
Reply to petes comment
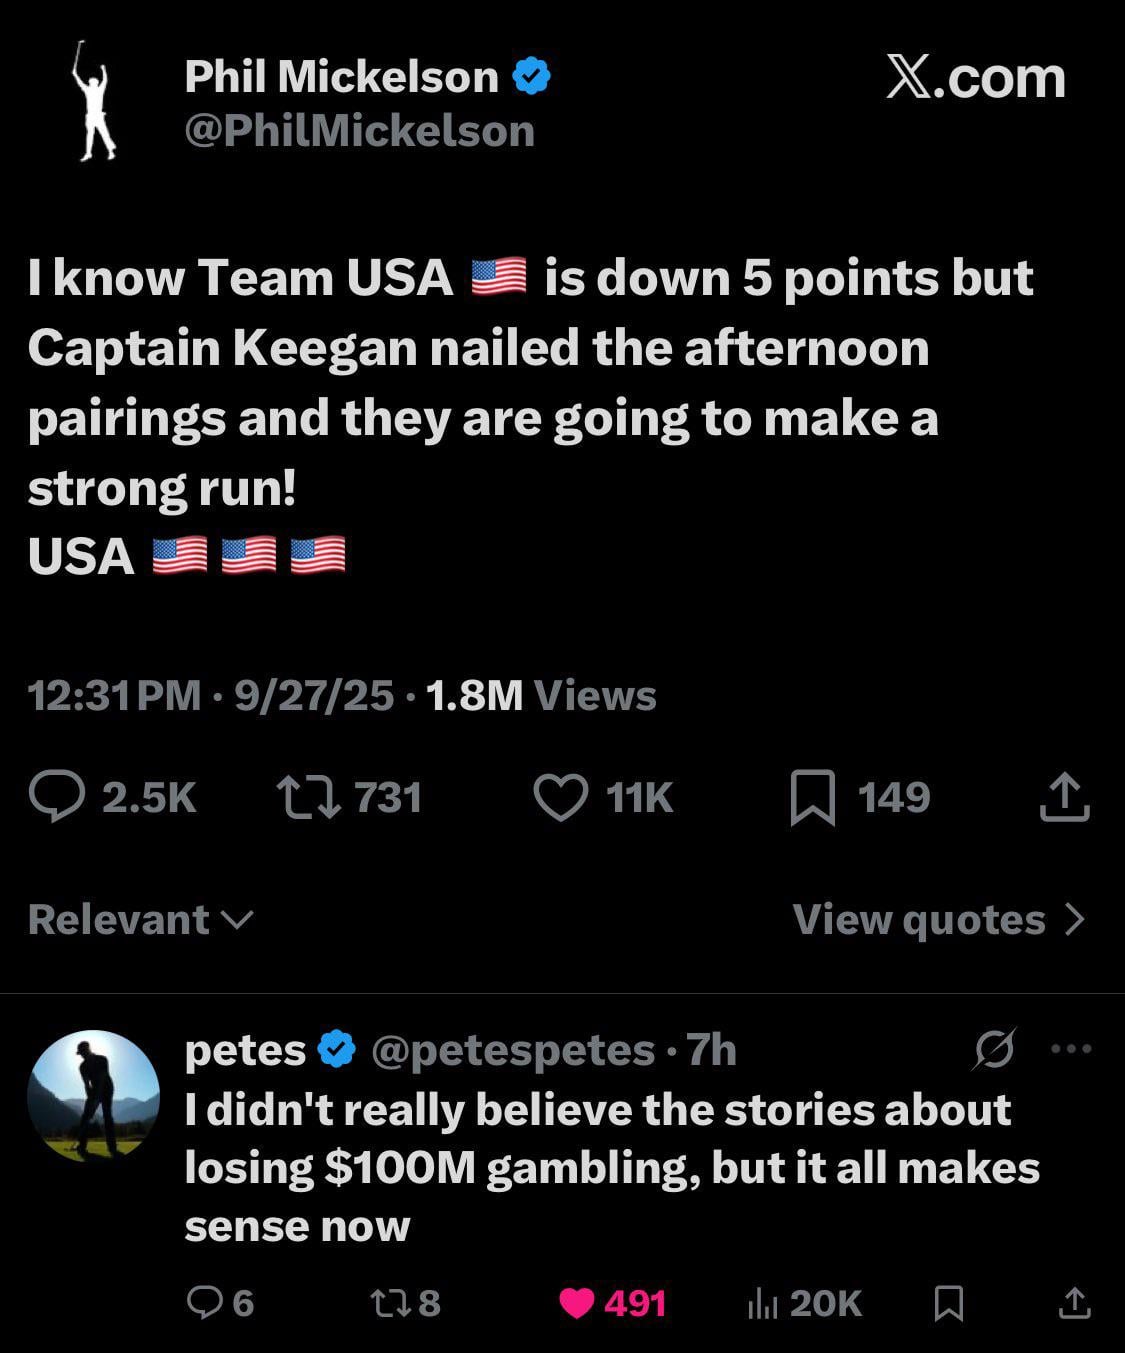click(204, 1302)
